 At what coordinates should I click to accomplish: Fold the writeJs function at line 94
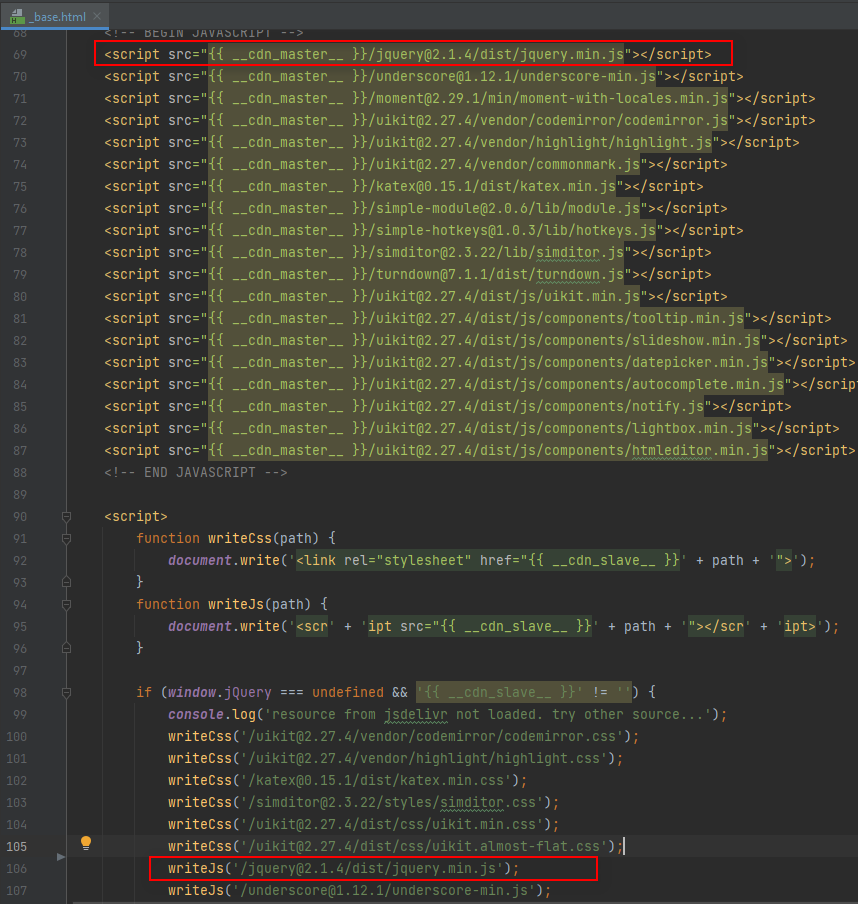[67, 604]
